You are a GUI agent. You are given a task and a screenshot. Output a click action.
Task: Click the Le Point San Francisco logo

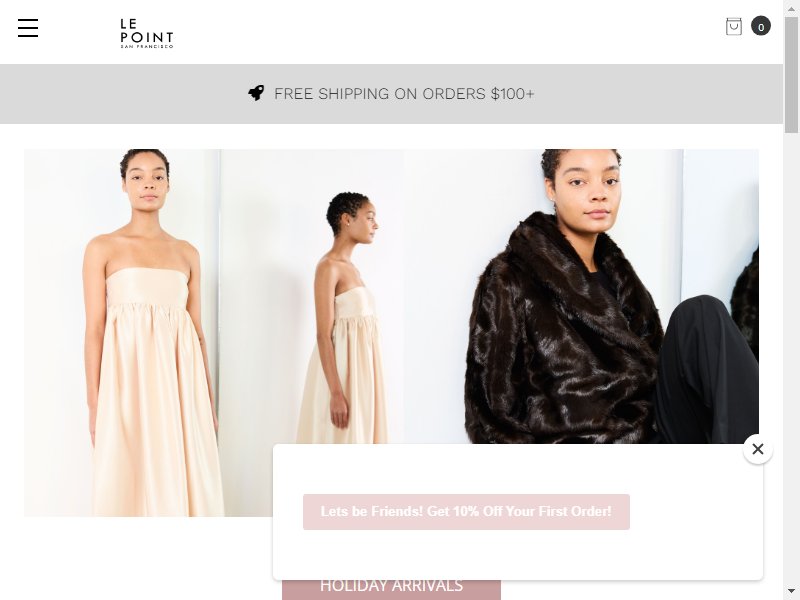pyautogui.click(x=147, y=34)
